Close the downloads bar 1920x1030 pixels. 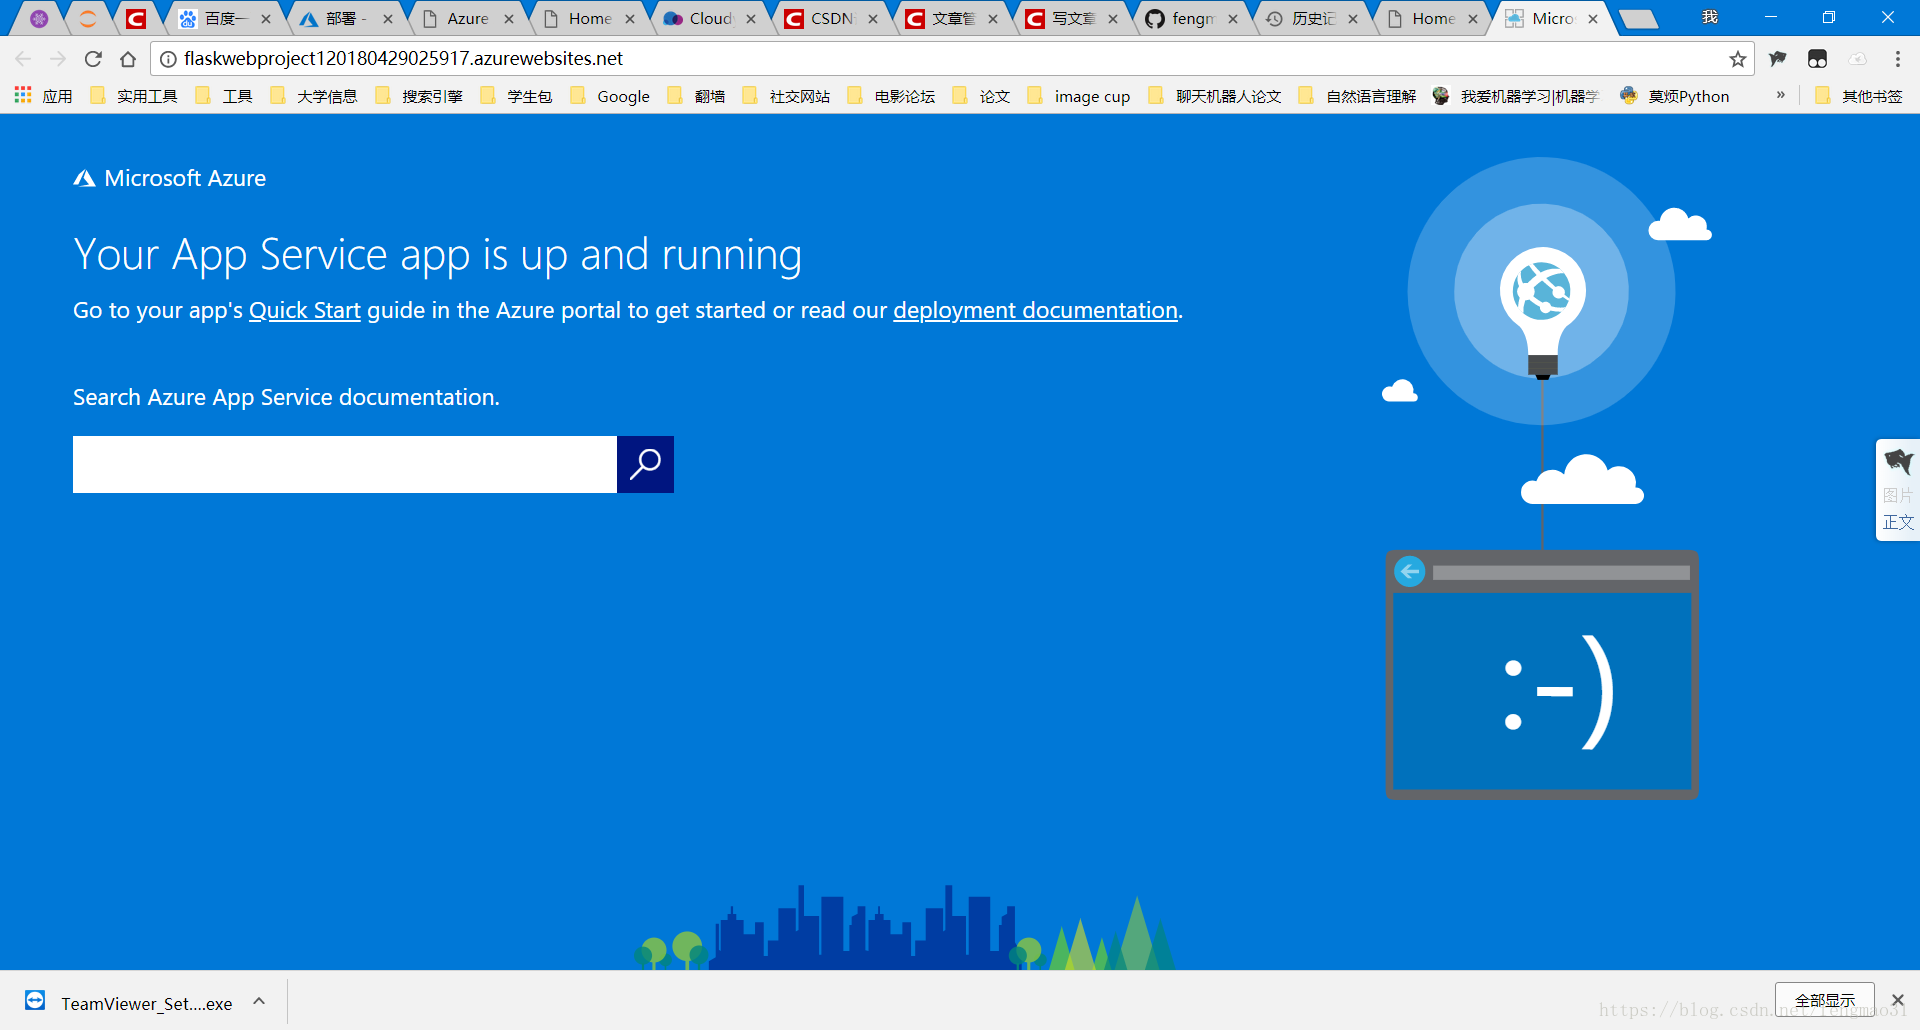click(1897, 1000)
